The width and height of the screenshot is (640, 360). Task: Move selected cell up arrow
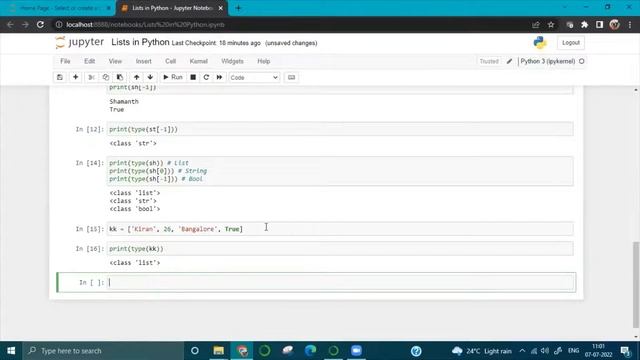click(136, 77)
